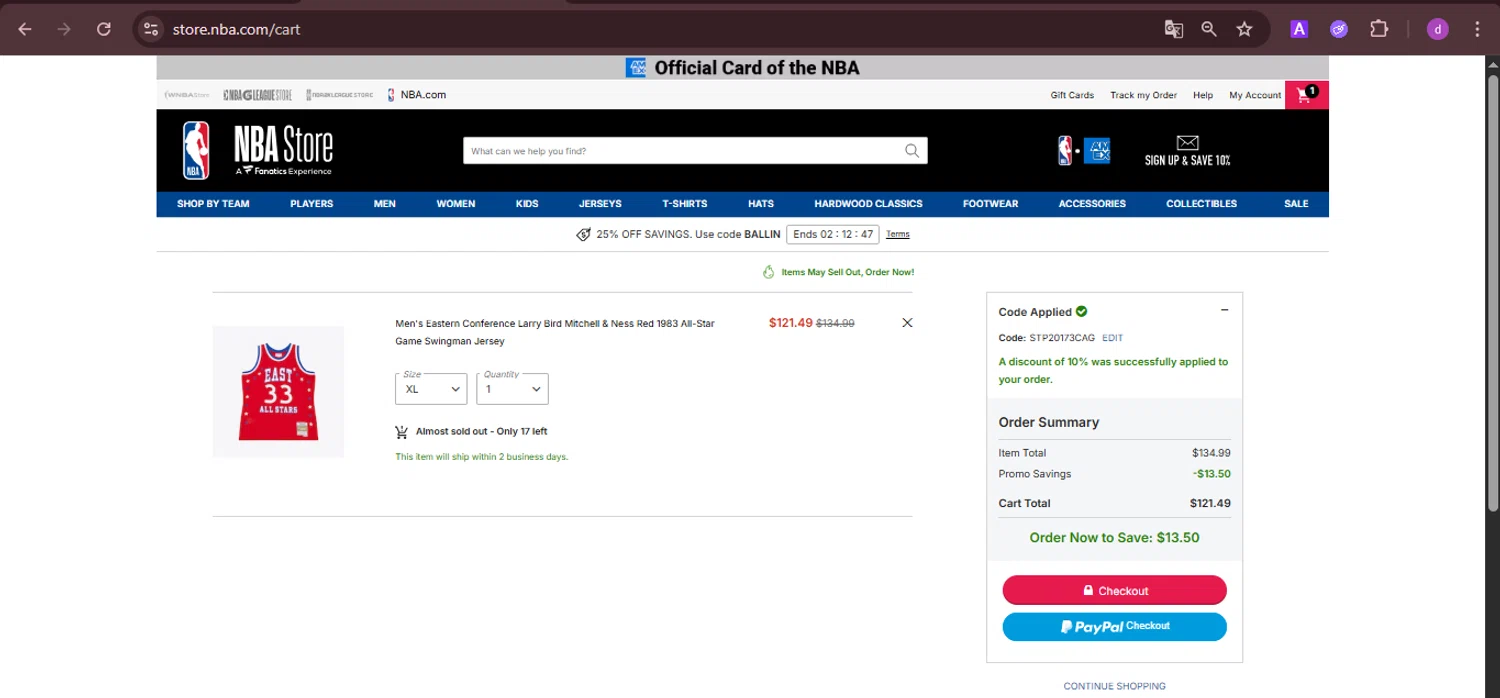This screenshot has height=698, width=1500.
Task: Open Help link in top bar
Action: pos(1203,95)
